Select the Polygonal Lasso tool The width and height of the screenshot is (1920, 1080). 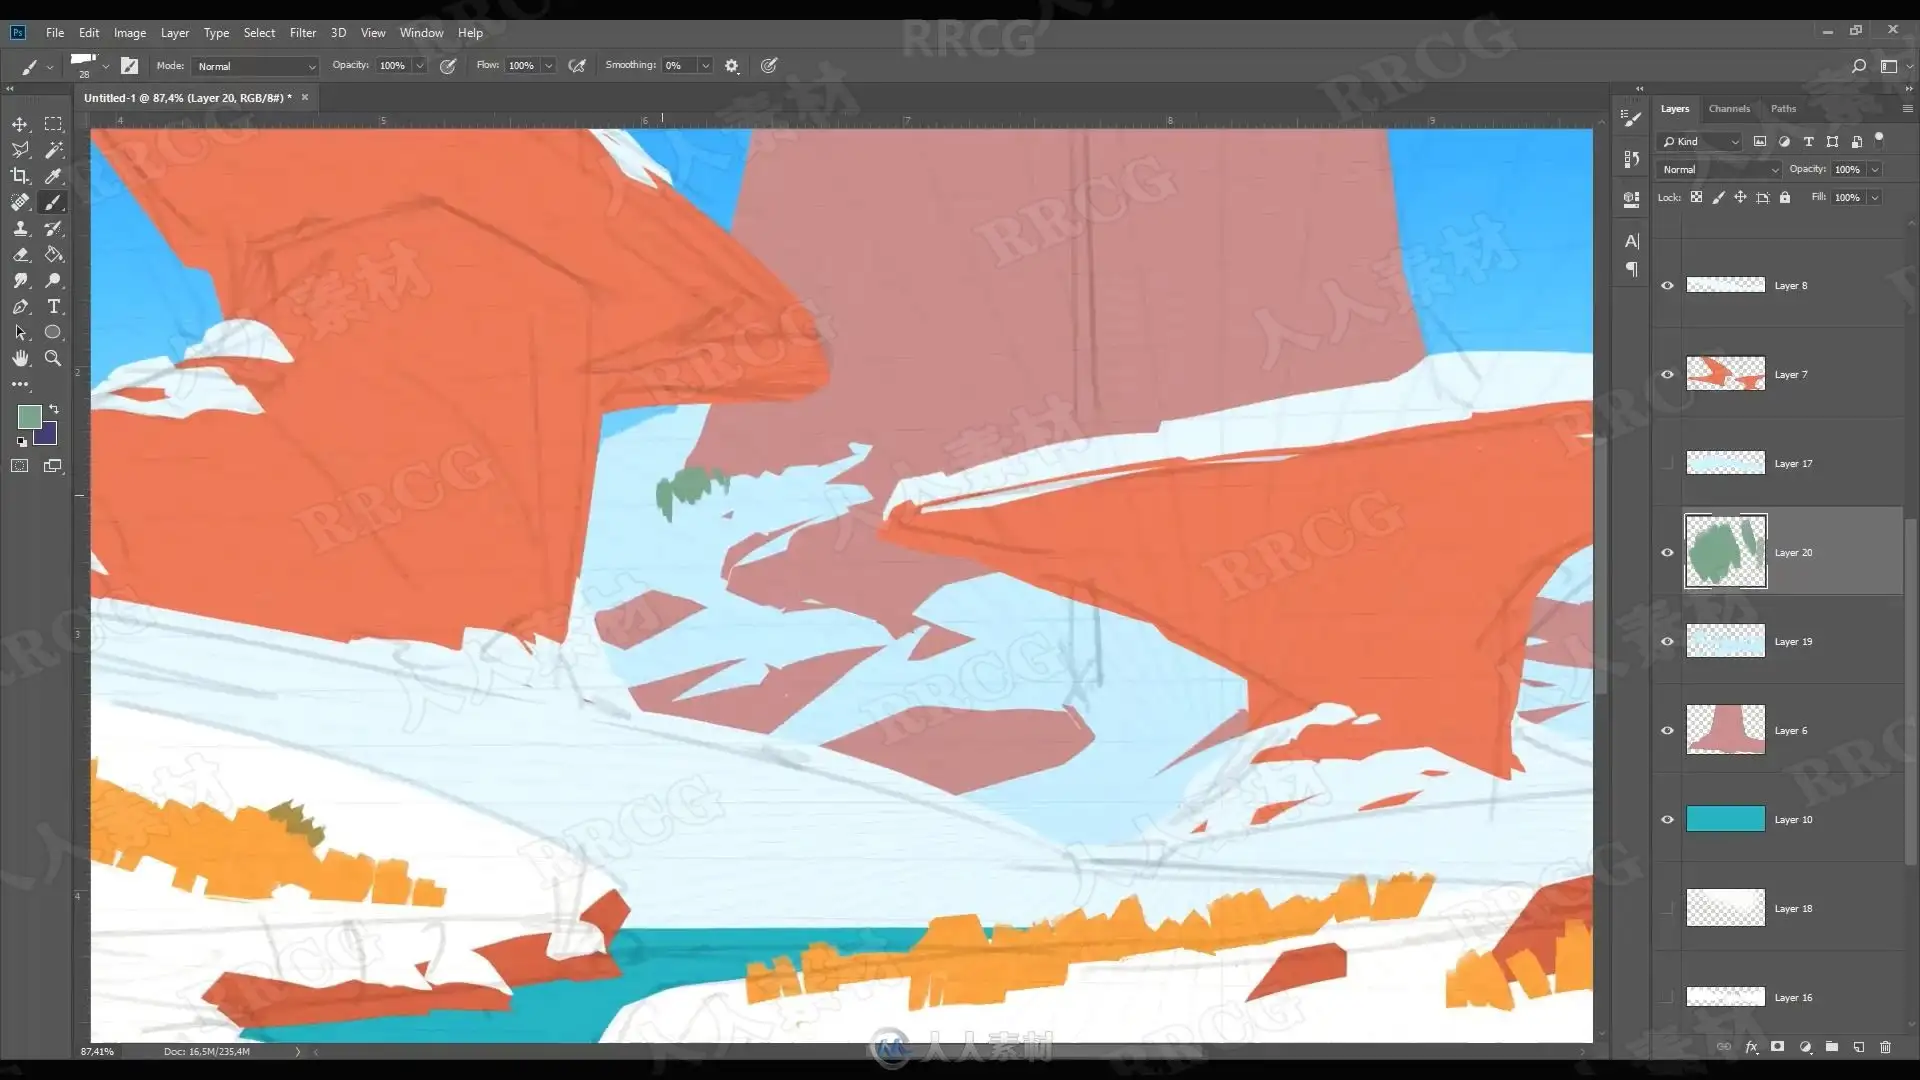pos(20,150)
